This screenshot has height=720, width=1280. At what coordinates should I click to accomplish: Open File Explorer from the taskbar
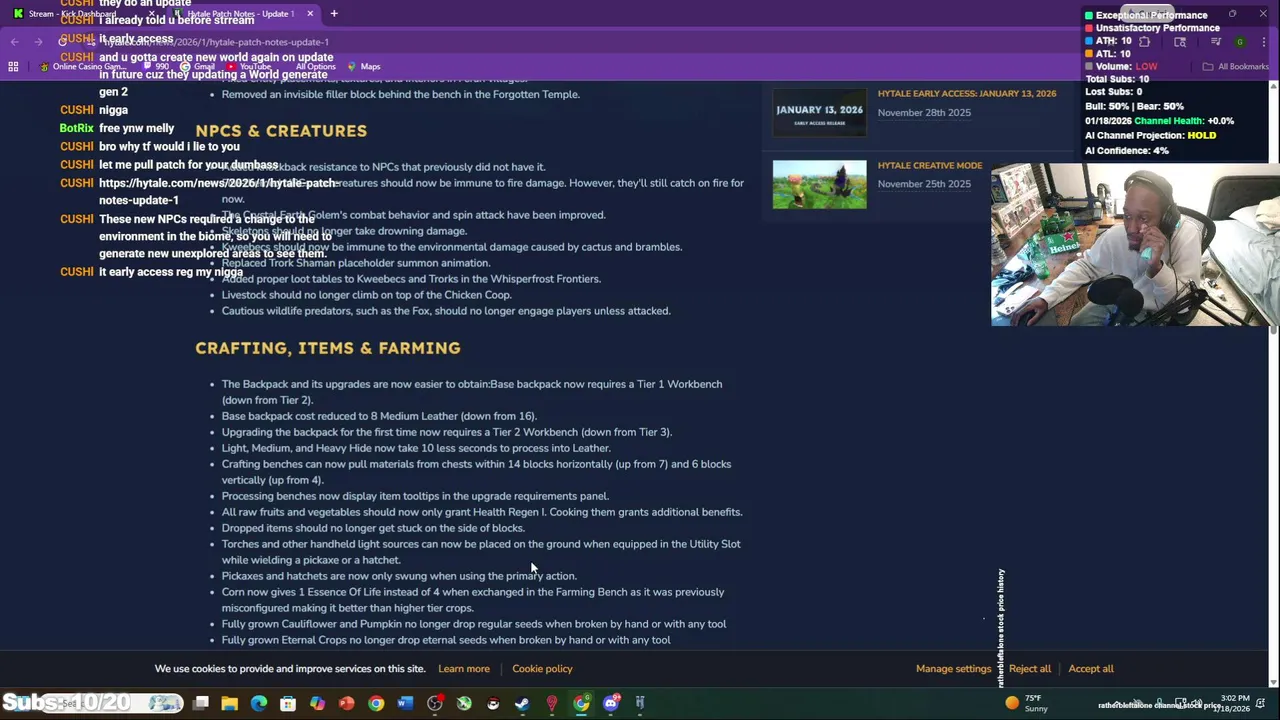click(x=230, y=703)
